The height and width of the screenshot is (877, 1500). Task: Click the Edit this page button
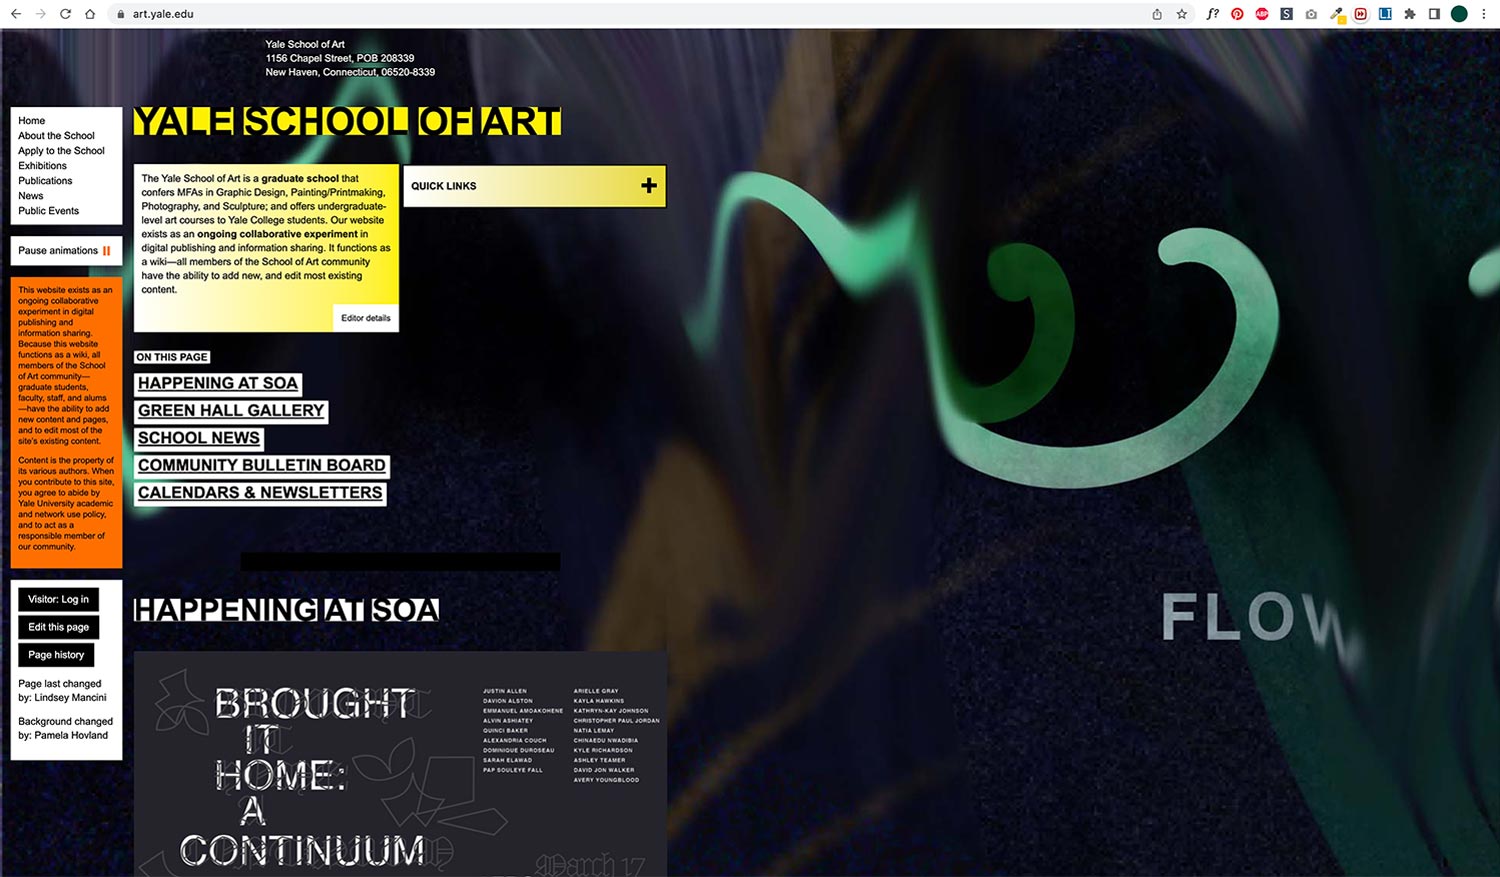[x=58, y=627]
